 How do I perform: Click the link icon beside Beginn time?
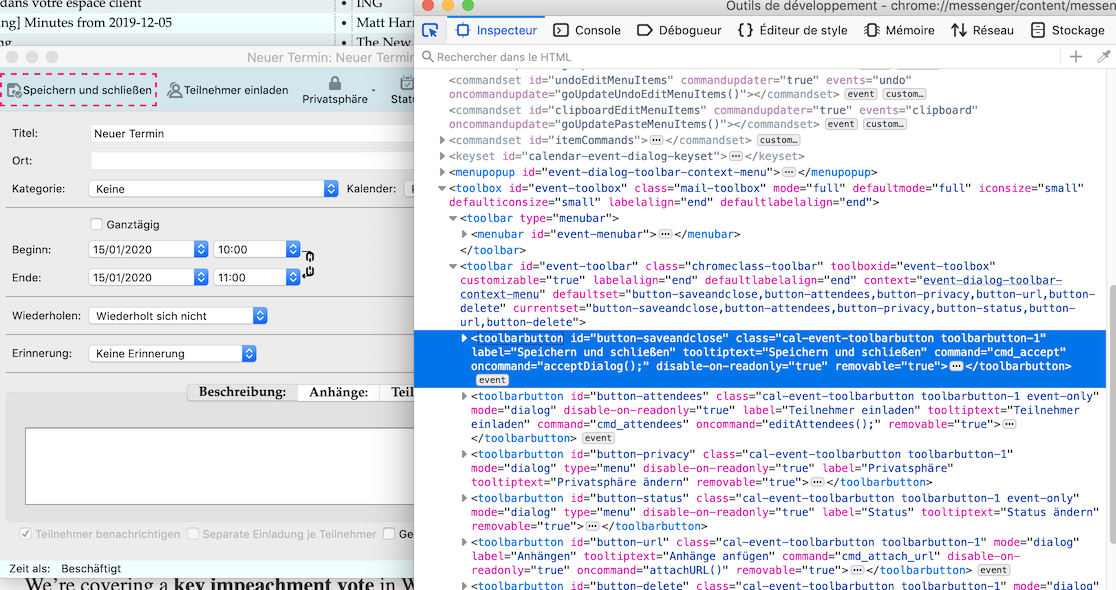click(x=309, y=256)
